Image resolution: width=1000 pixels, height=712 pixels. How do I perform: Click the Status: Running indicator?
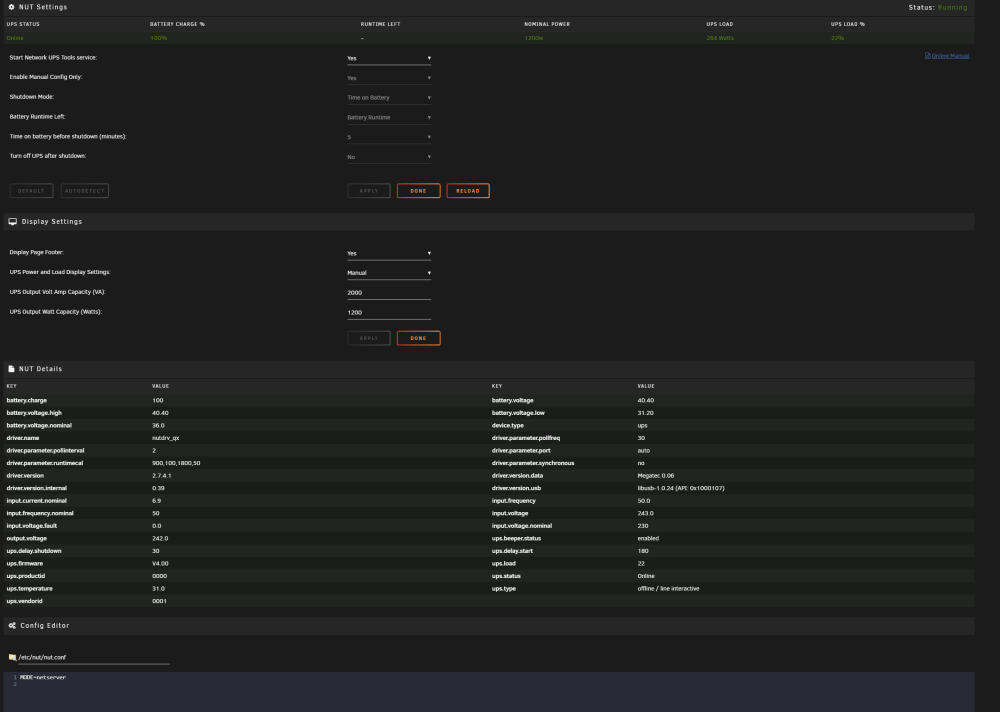click(938, 8)
